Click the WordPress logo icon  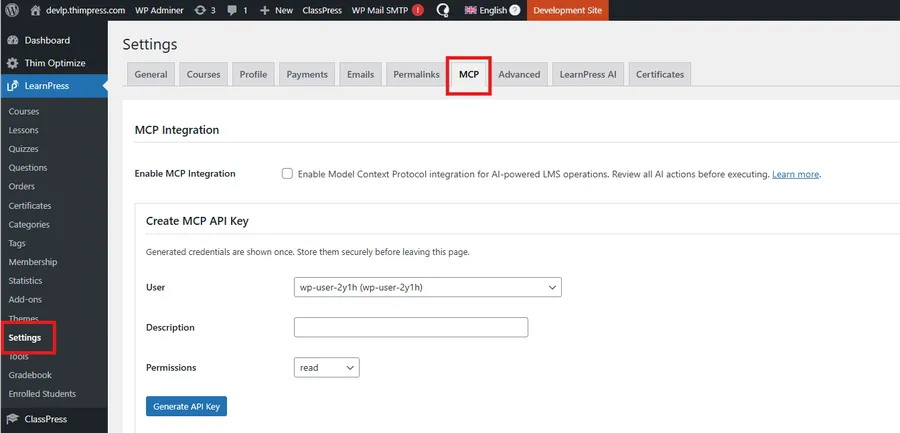tap(12, 10)
